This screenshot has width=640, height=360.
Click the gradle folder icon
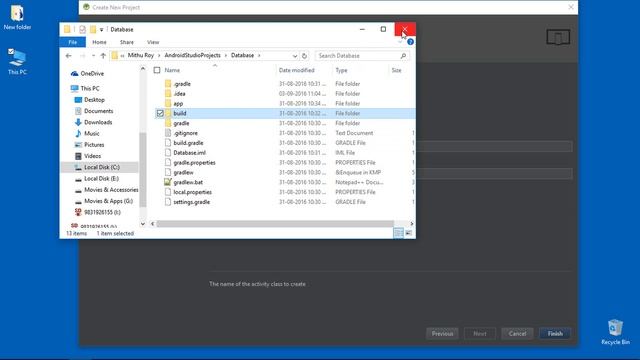[x=168, y=123]
